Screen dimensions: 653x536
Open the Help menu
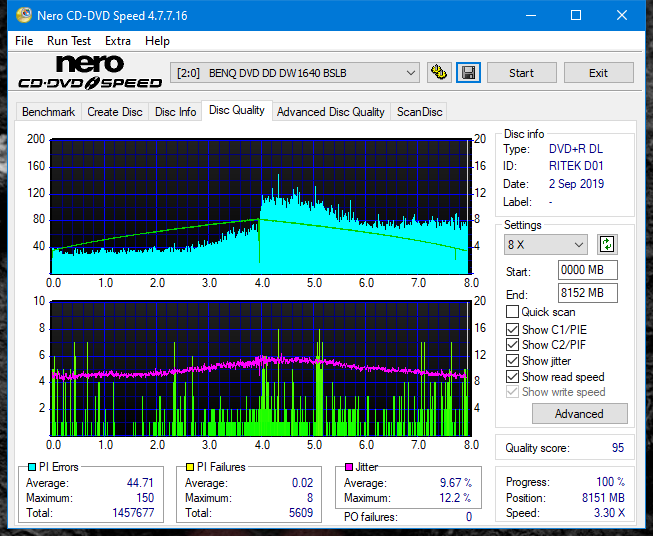(157, 41)
